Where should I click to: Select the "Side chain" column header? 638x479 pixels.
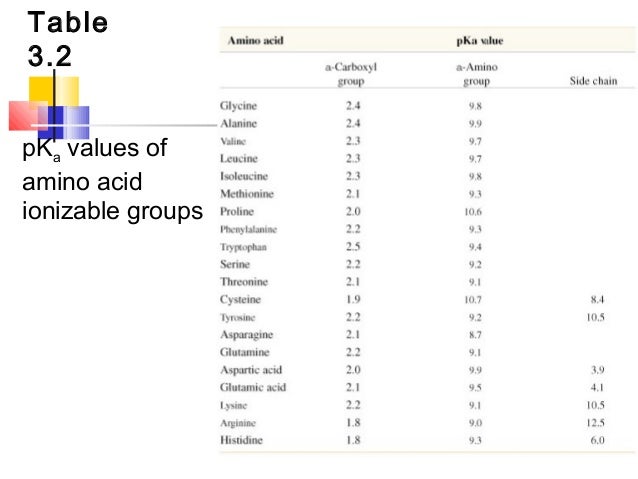pyautogui.click(x=593, y=80)
